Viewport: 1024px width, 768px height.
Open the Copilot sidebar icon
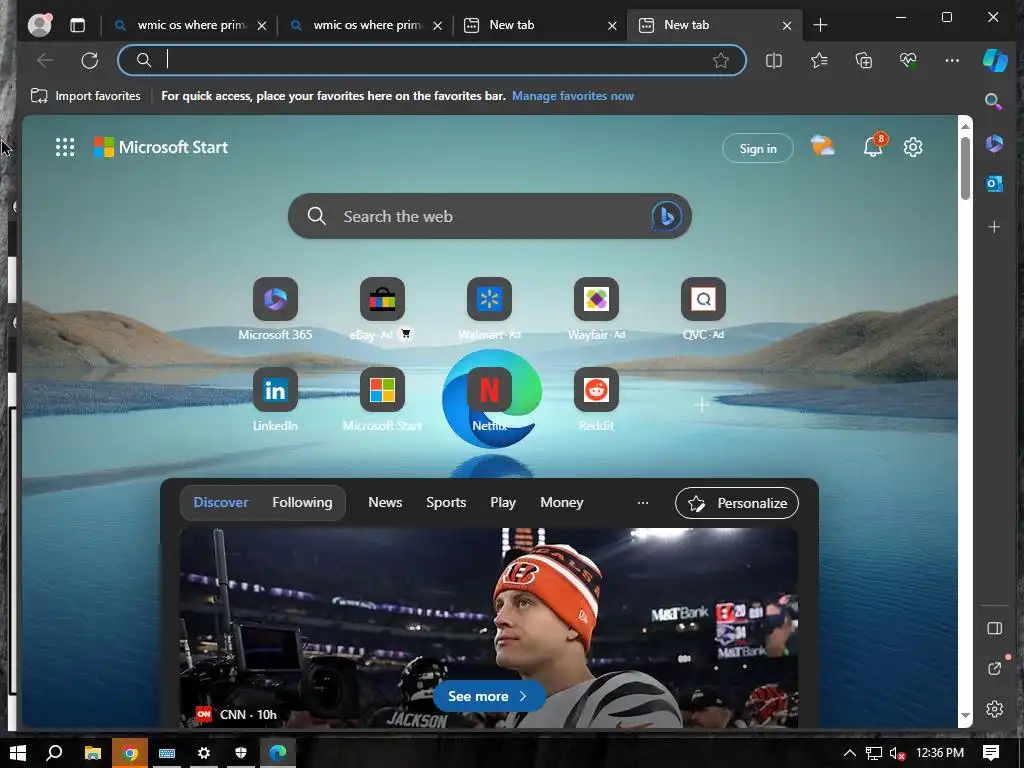pos(995,60)
